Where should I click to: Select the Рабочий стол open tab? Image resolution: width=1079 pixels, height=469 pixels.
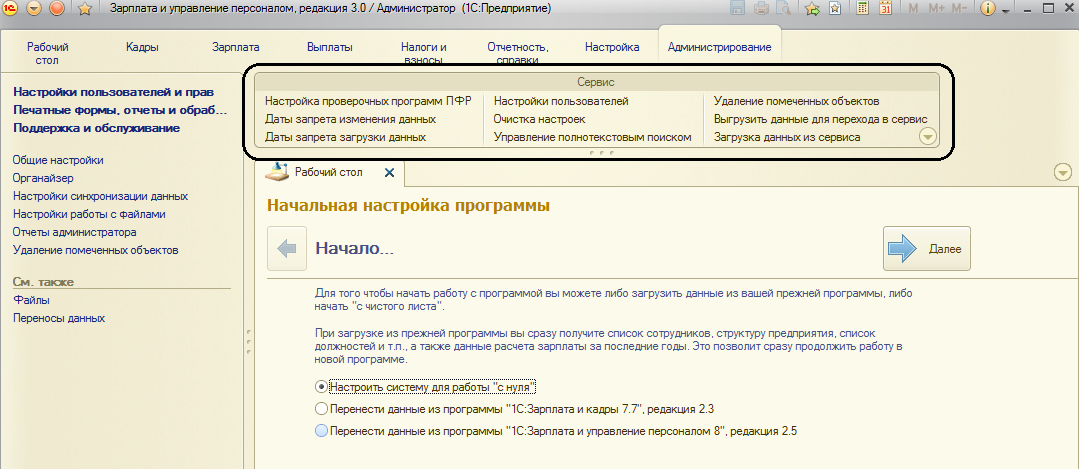(329, 173)
